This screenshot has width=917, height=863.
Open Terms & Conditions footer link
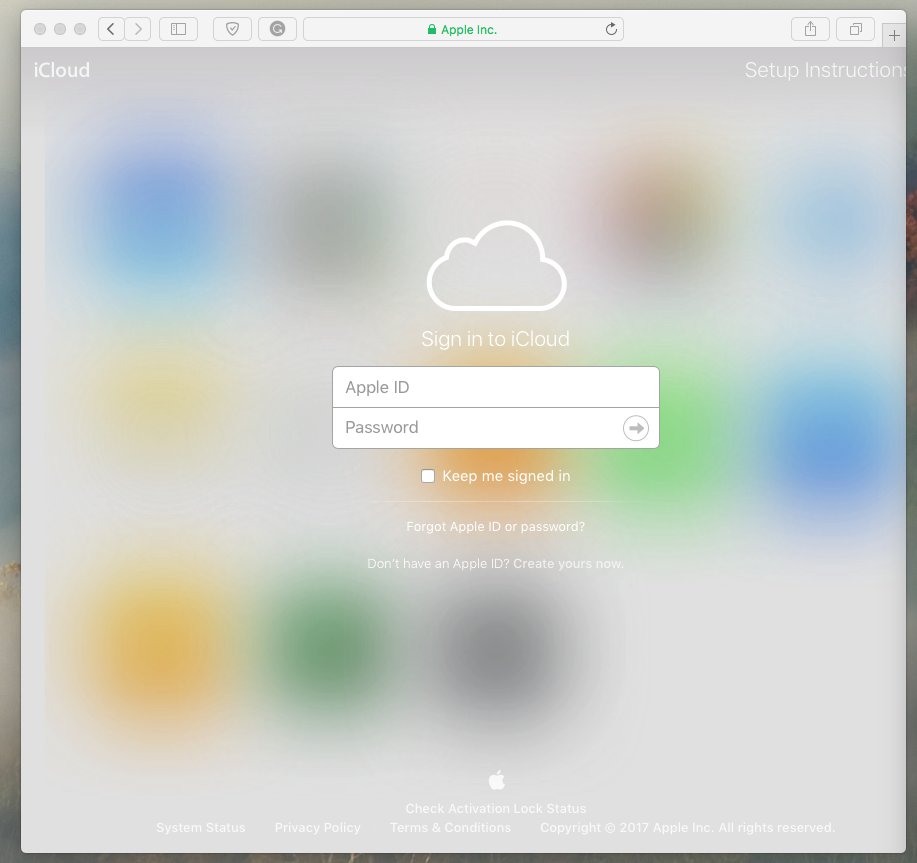pyautogui.click(x=450, y=828)
